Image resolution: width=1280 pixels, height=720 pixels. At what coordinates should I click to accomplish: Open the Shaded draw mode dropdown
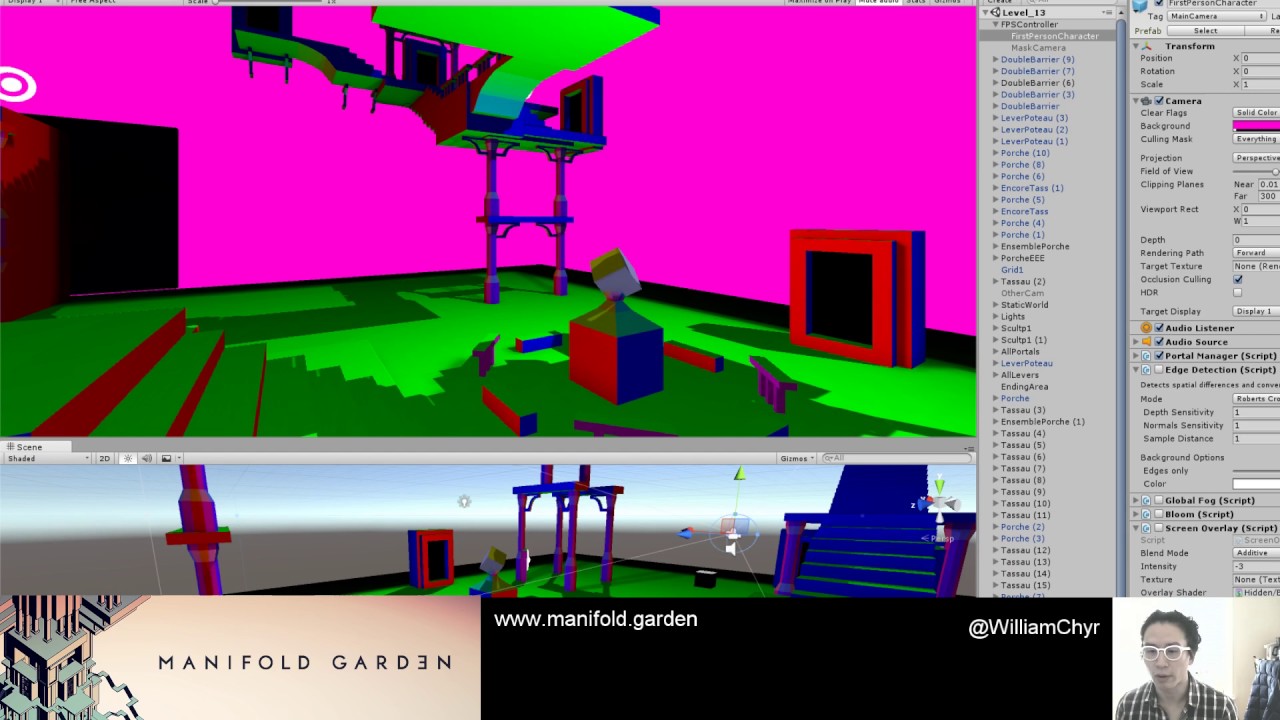click(x=47, y=458)
